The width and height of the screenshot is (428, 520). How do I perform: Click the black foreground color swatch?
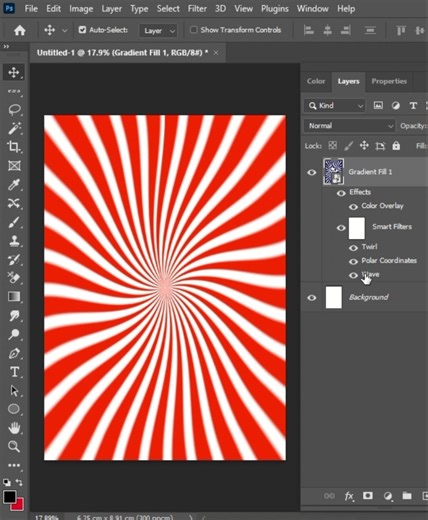click(x=9, y=497)
